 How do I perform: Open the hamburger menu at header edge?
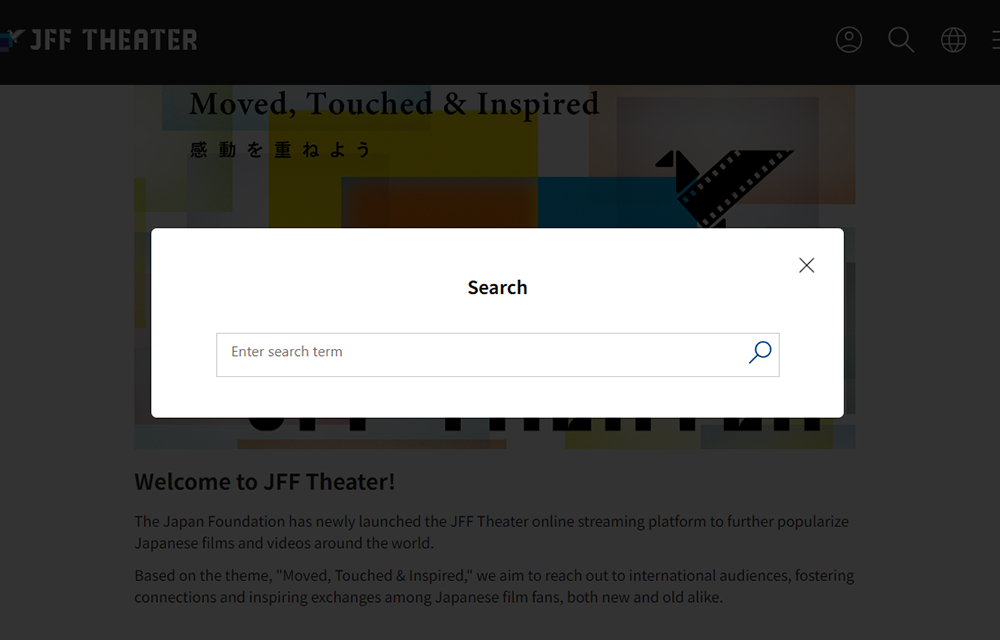click(x=996, y=40)
